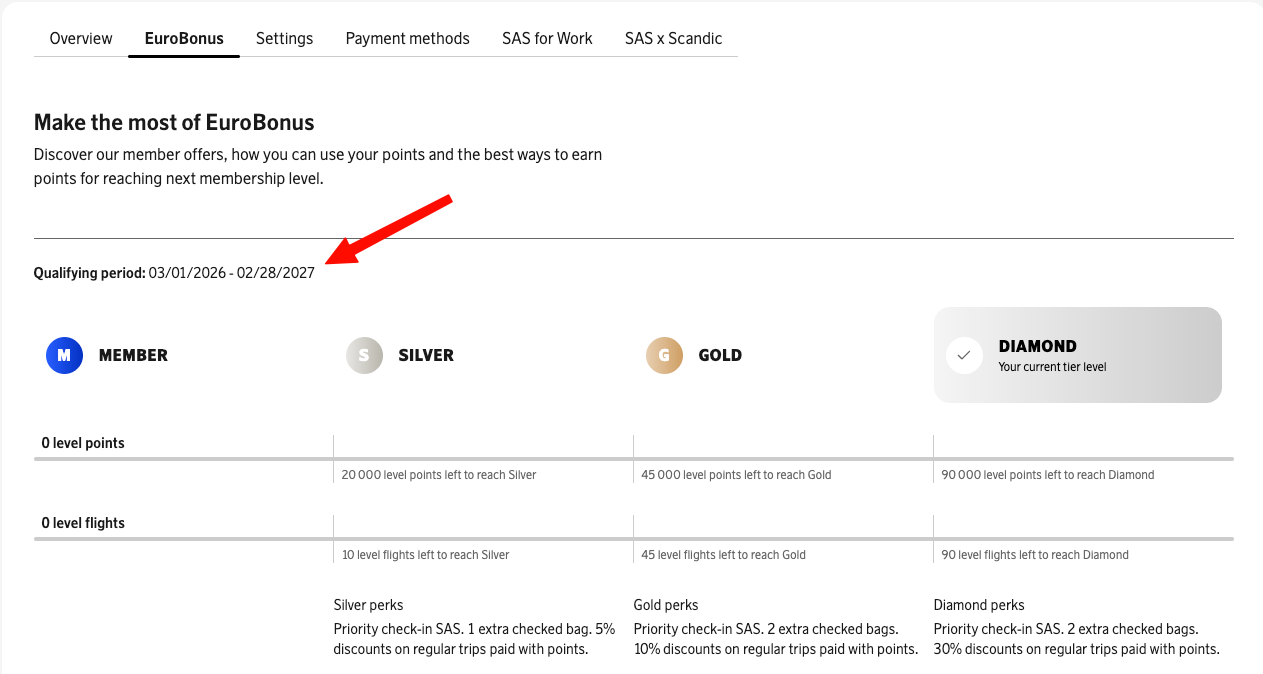Viewport: 1263px width, 674px height.
Task: Click the Qualifying period date range
Action: [231, 273]
